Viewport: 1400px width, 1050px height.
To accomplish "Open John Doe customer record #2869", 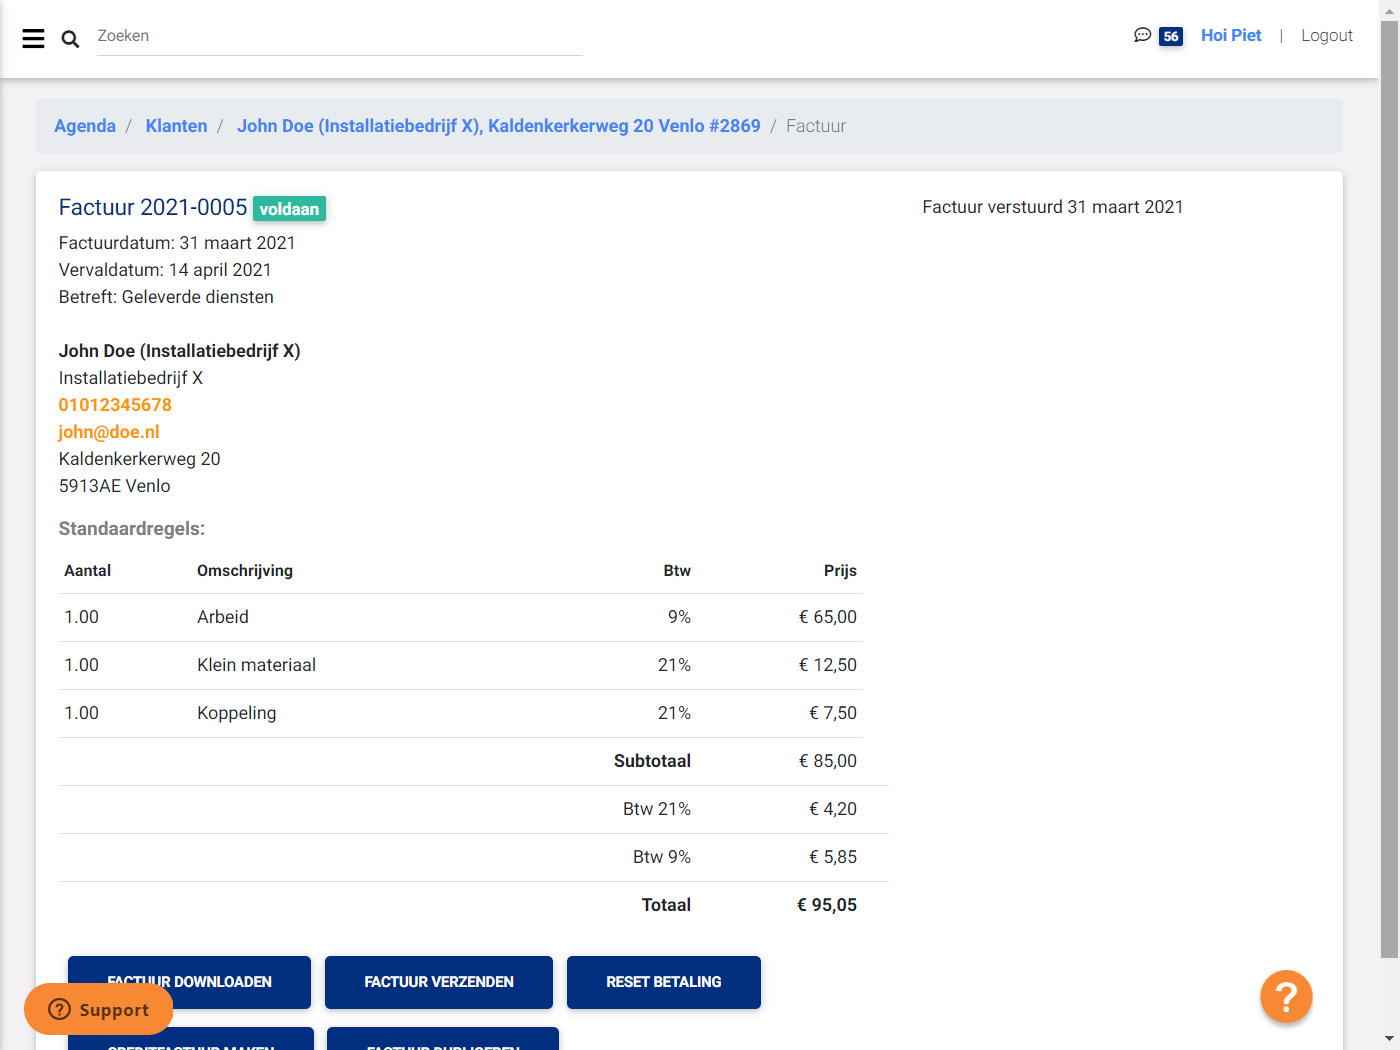I will (499, 125).
